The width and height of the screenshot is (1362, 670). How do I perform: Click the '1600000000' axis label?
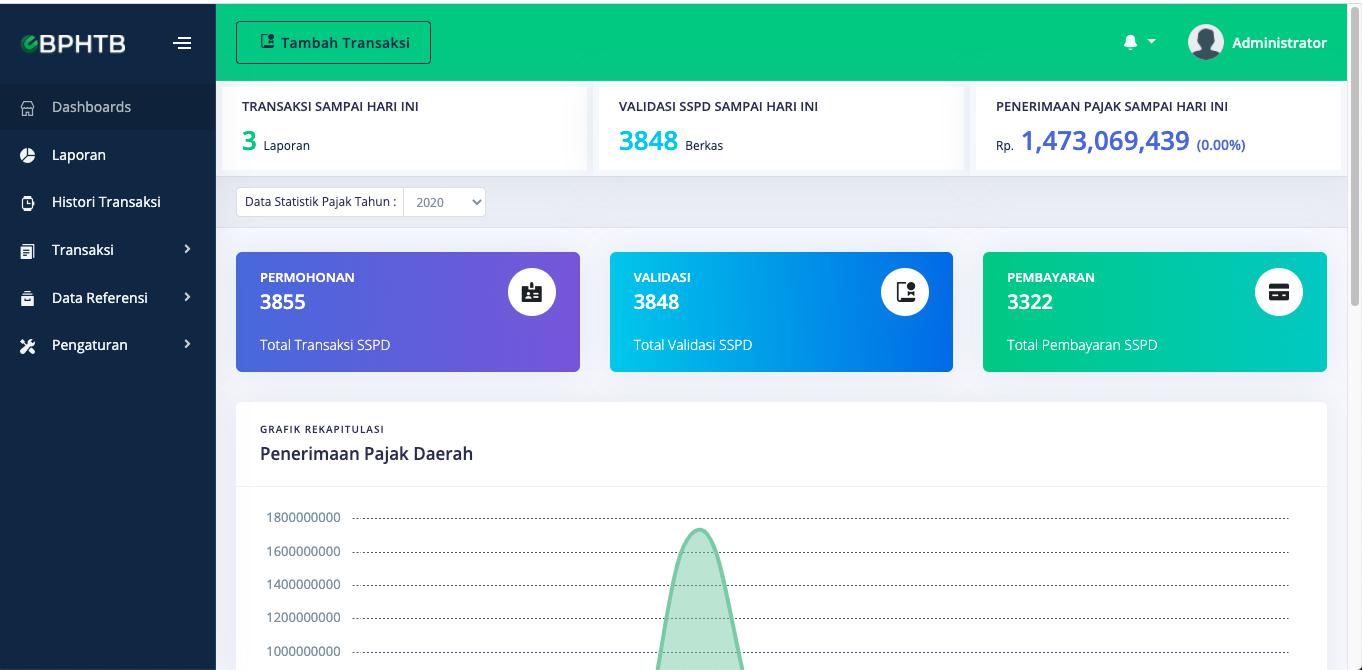[x=303, y=551]
